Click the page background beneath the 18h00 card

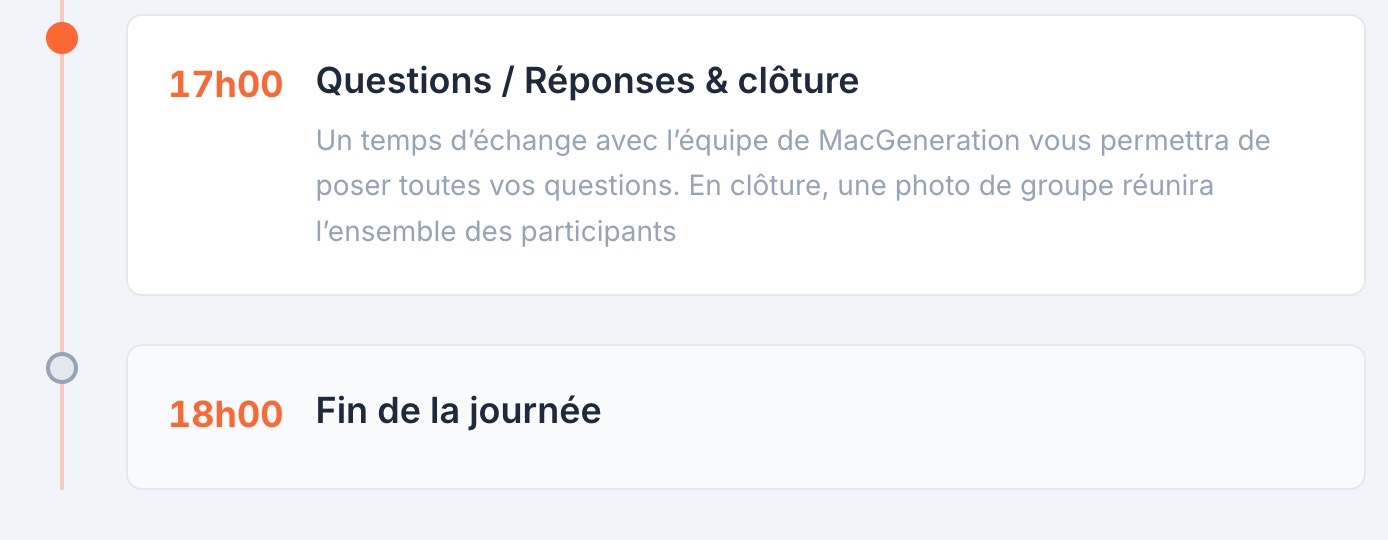(x=700, y=517)
